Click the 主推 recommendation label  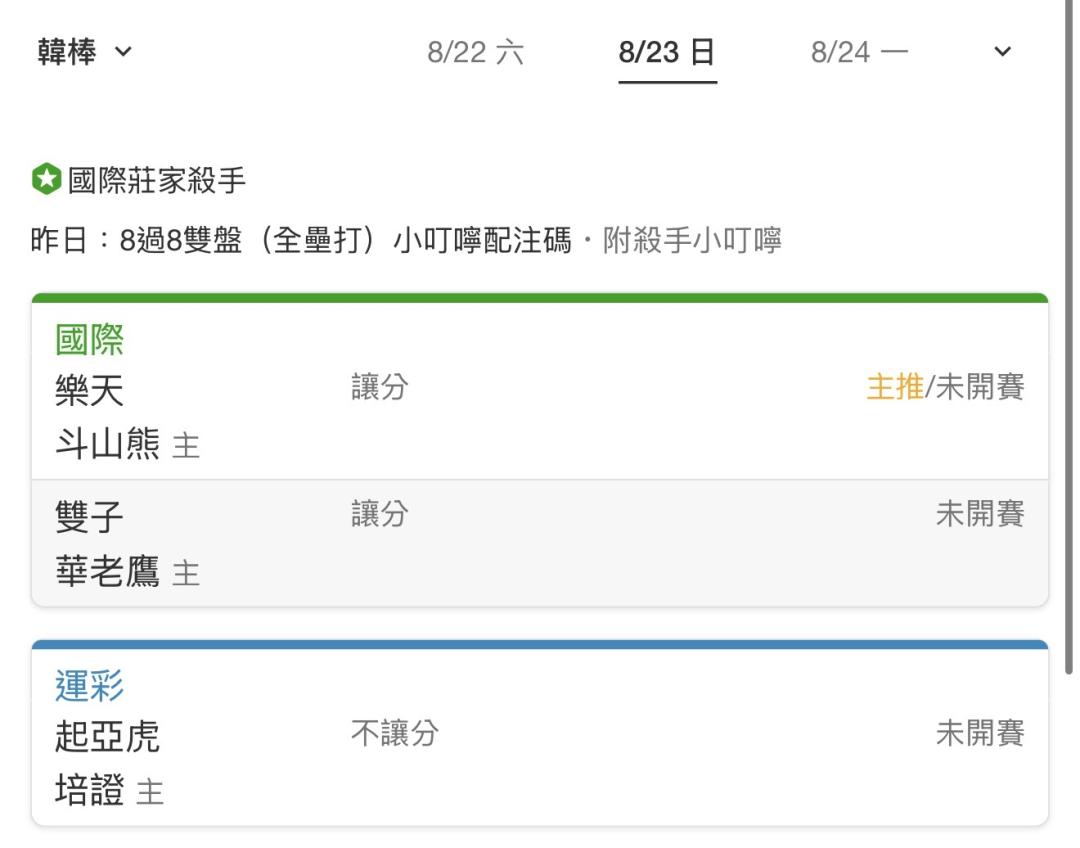click(x=895, y=386)
